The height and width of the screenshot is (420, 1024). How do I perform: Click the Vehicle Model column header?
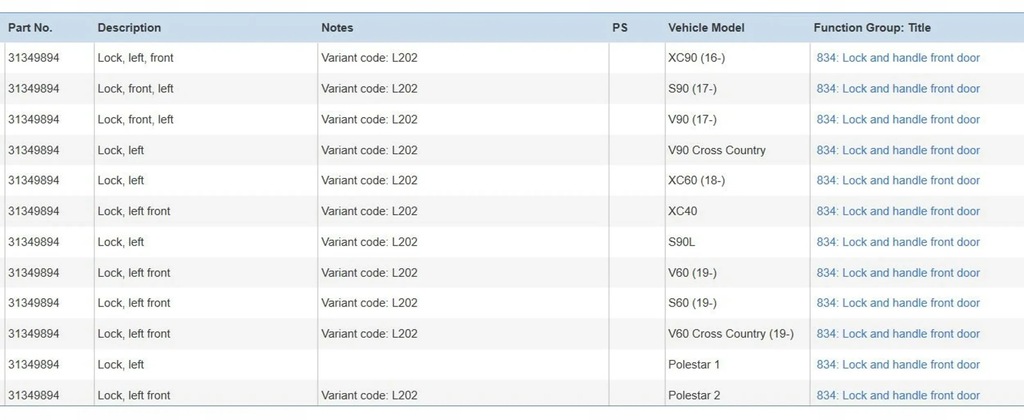tap(706, 28)
